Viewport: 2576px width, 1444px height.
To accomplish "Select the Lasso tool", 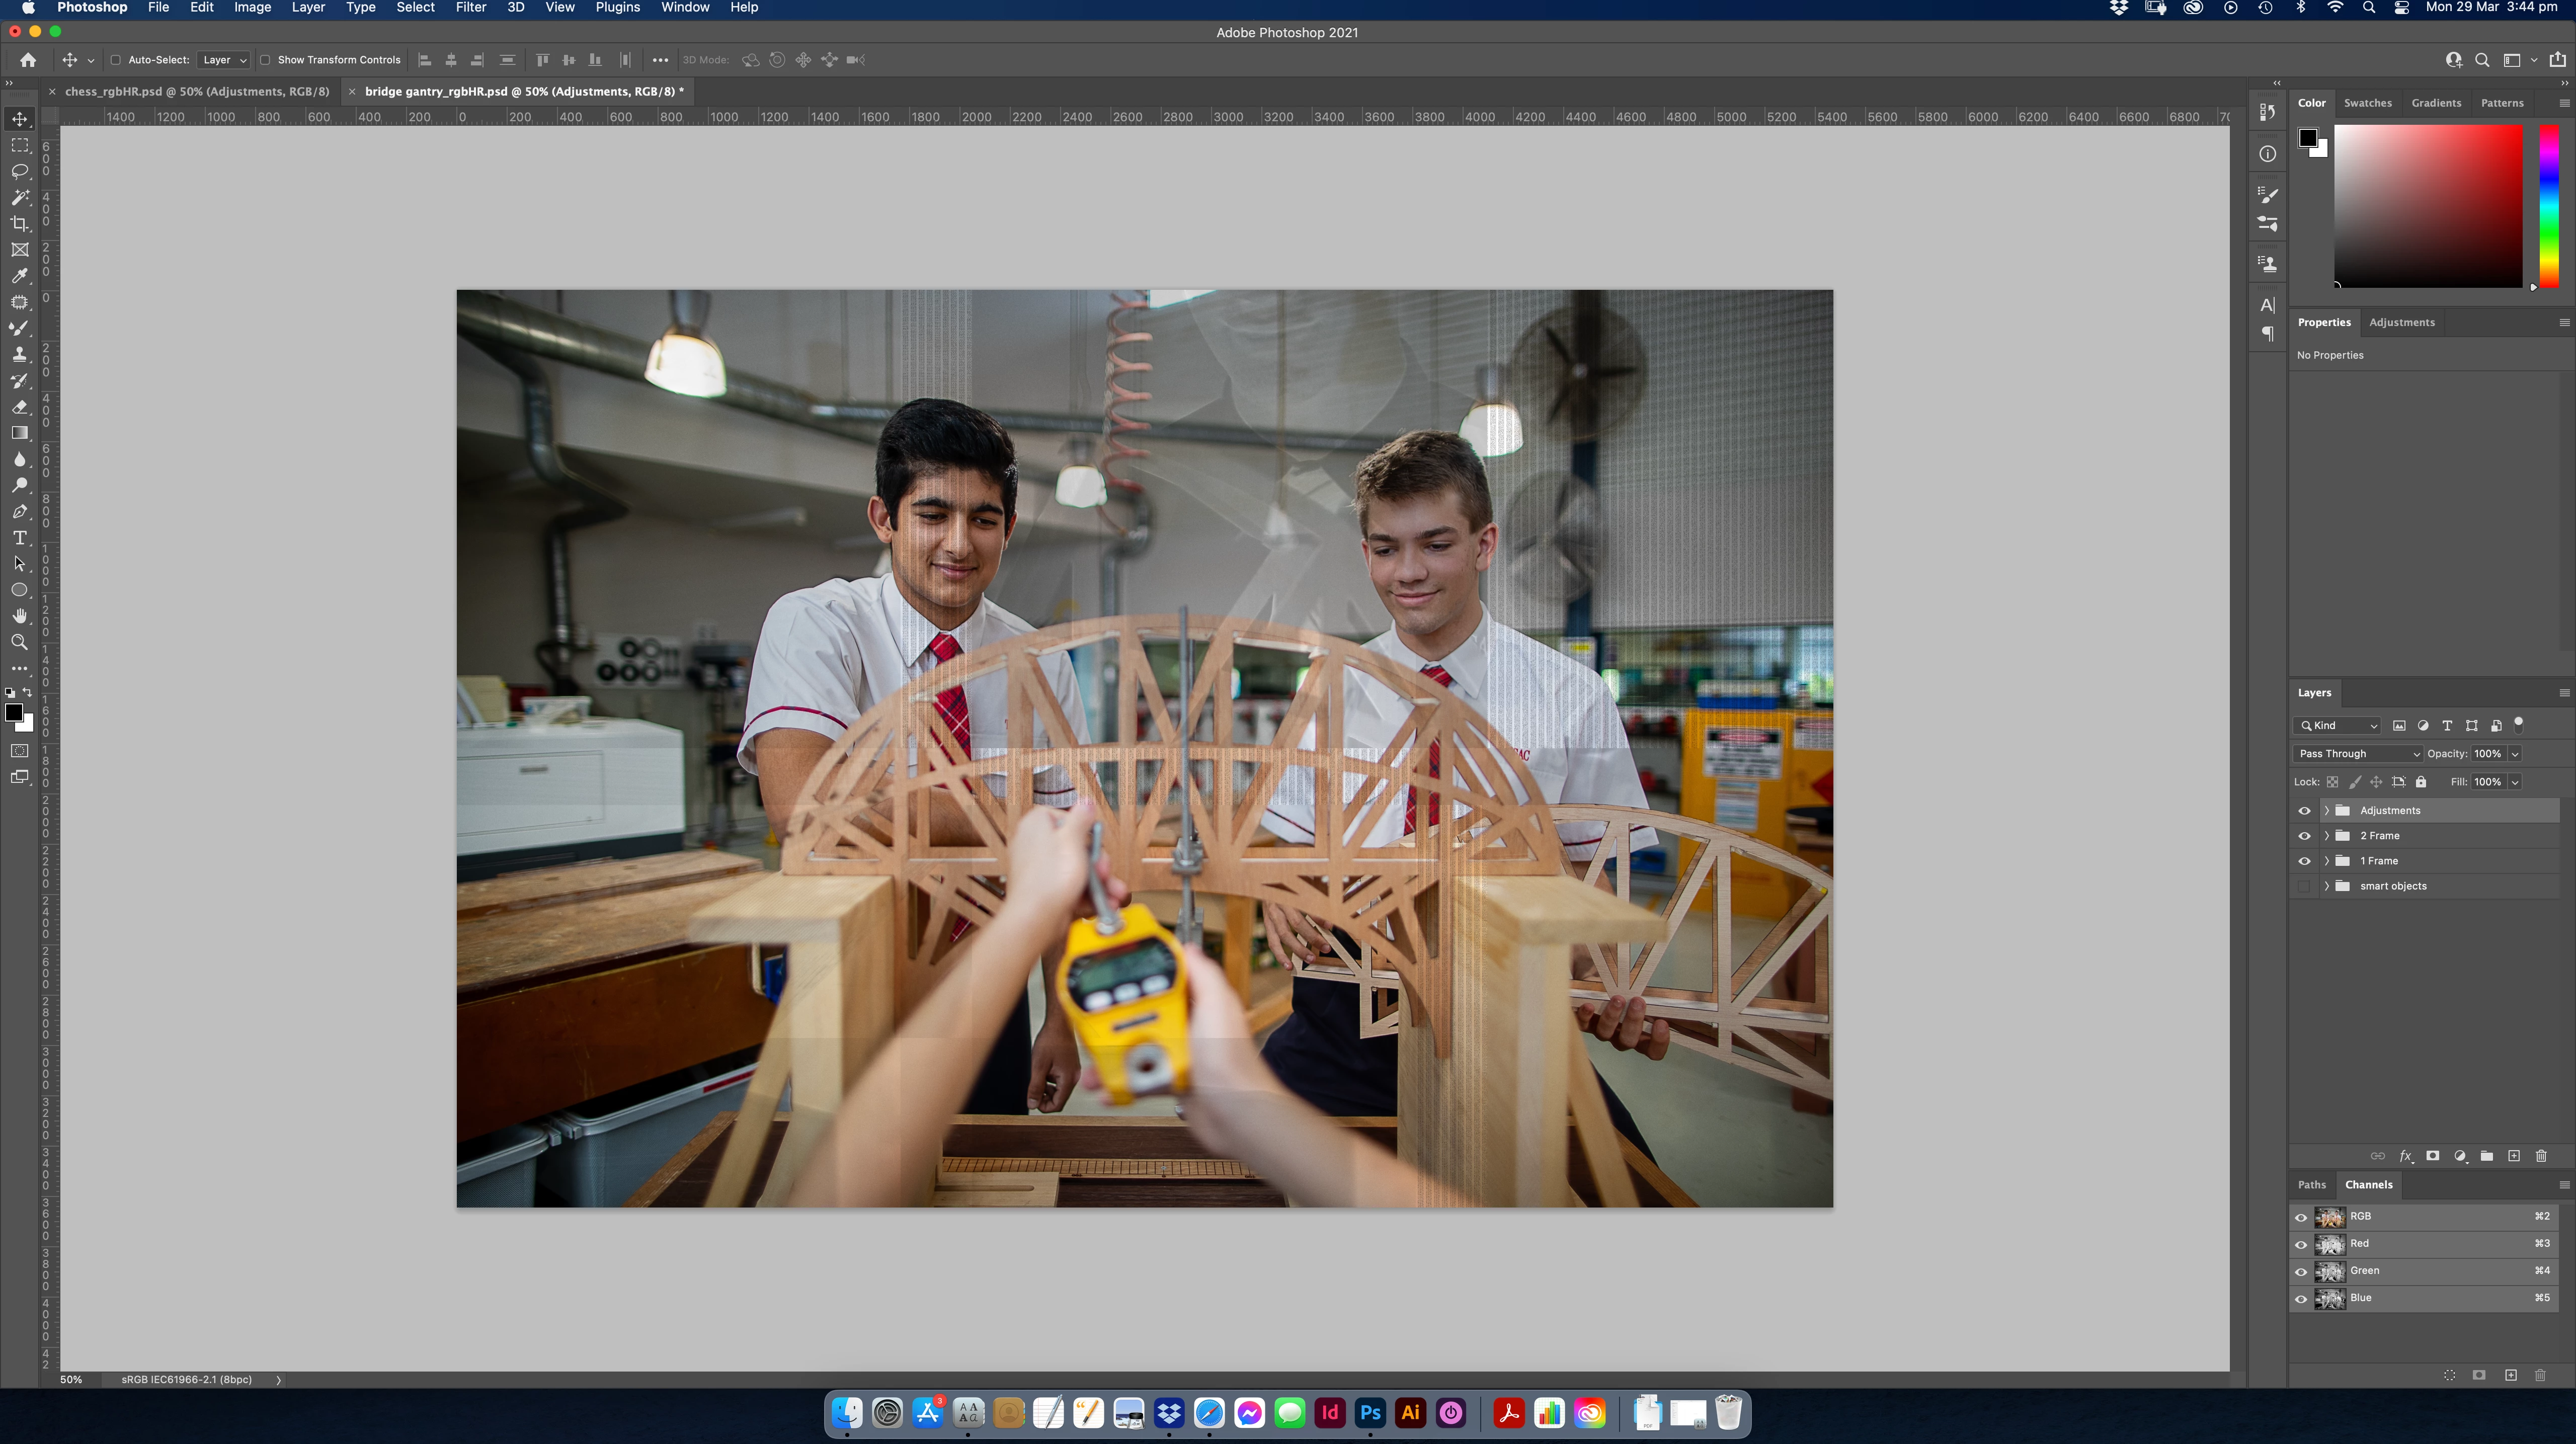I will (19, 171).
